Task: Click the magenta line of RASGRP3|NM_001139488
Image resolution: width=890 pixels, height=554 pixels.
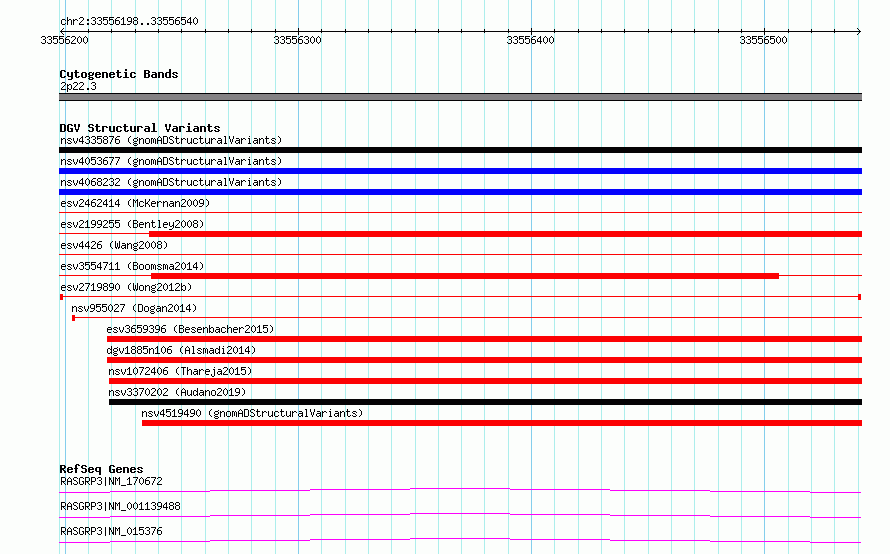Action: coord(460,515)
